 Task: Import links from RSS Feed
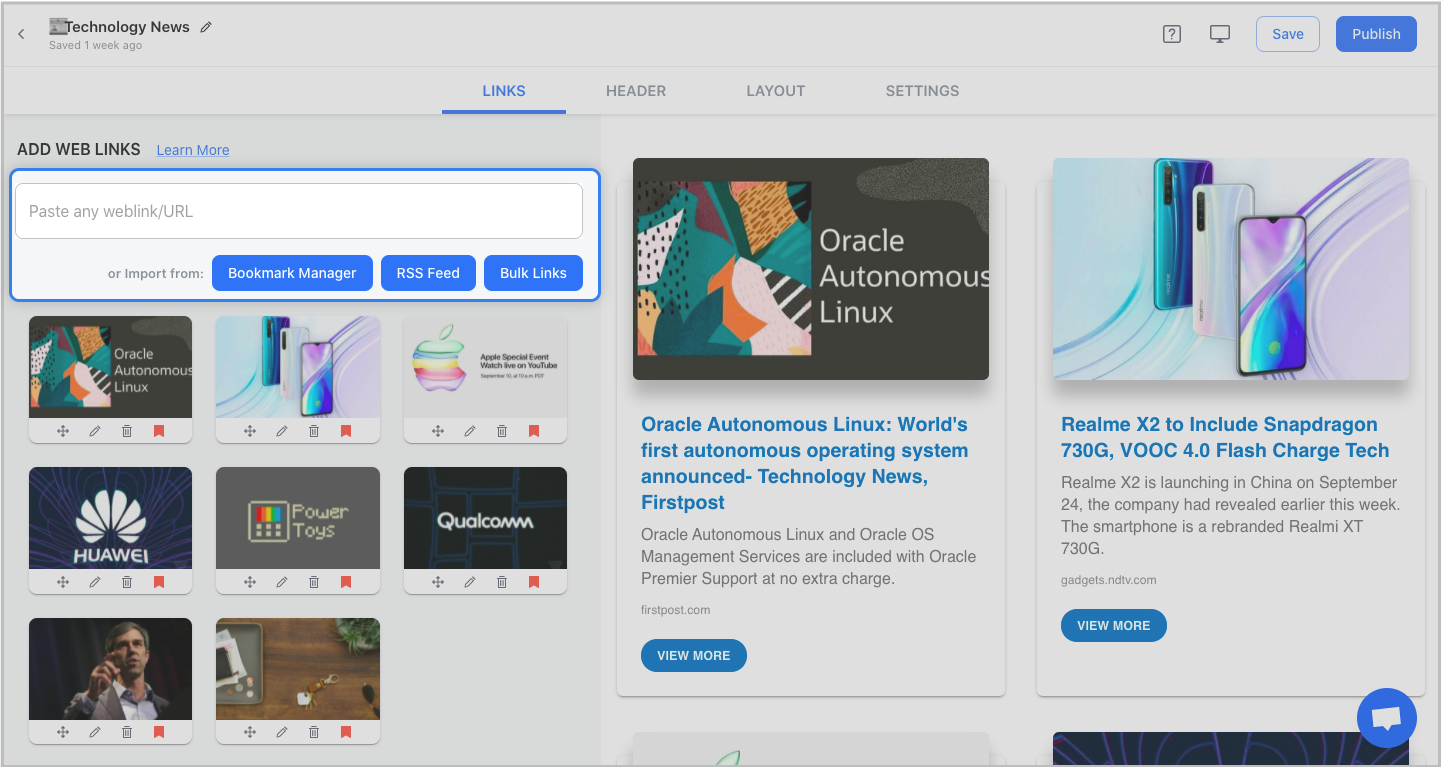point(428,273)
